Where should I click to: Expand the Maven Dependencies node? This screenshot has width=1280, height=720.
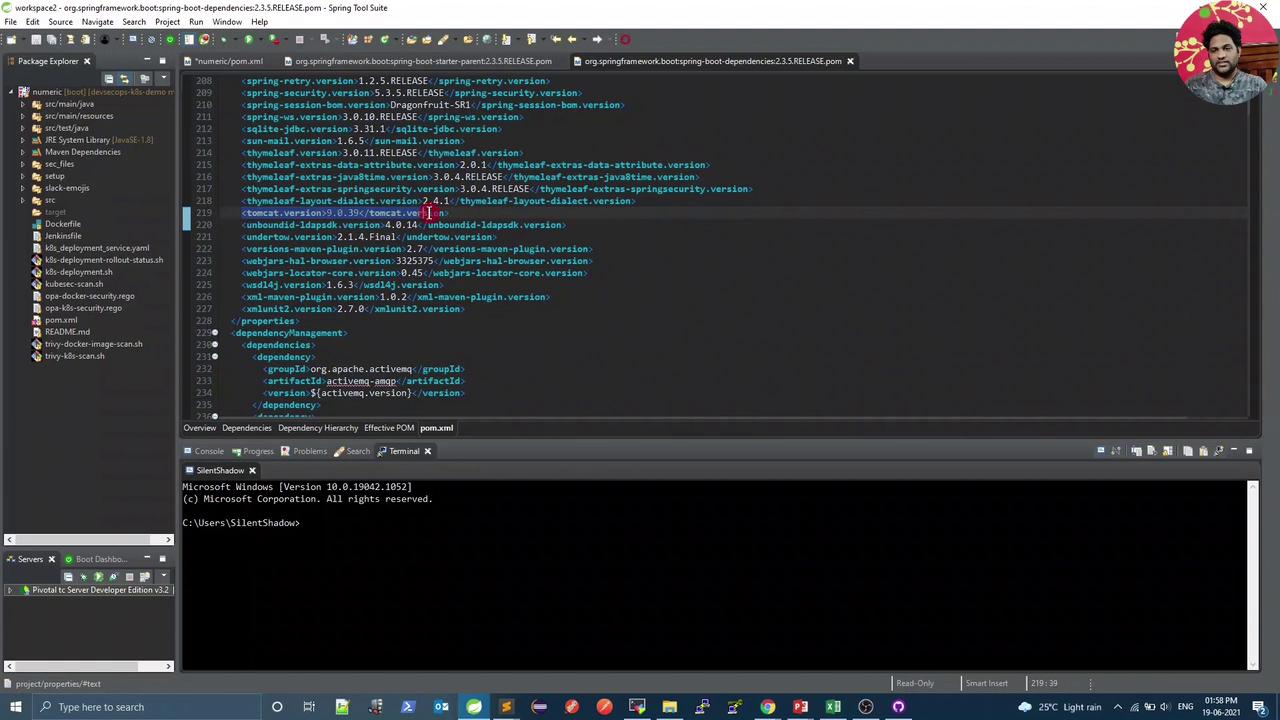[x=23, y=152]
